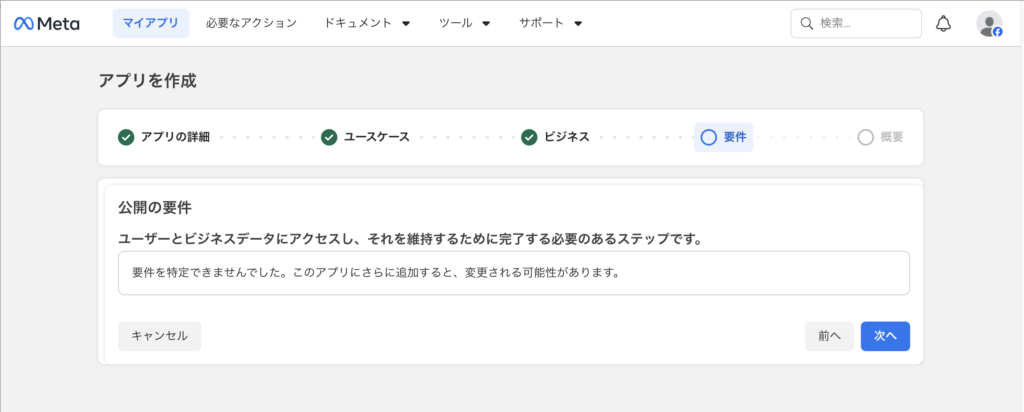Click the requirements message box

pyautogui.click(x=513, y=273)
